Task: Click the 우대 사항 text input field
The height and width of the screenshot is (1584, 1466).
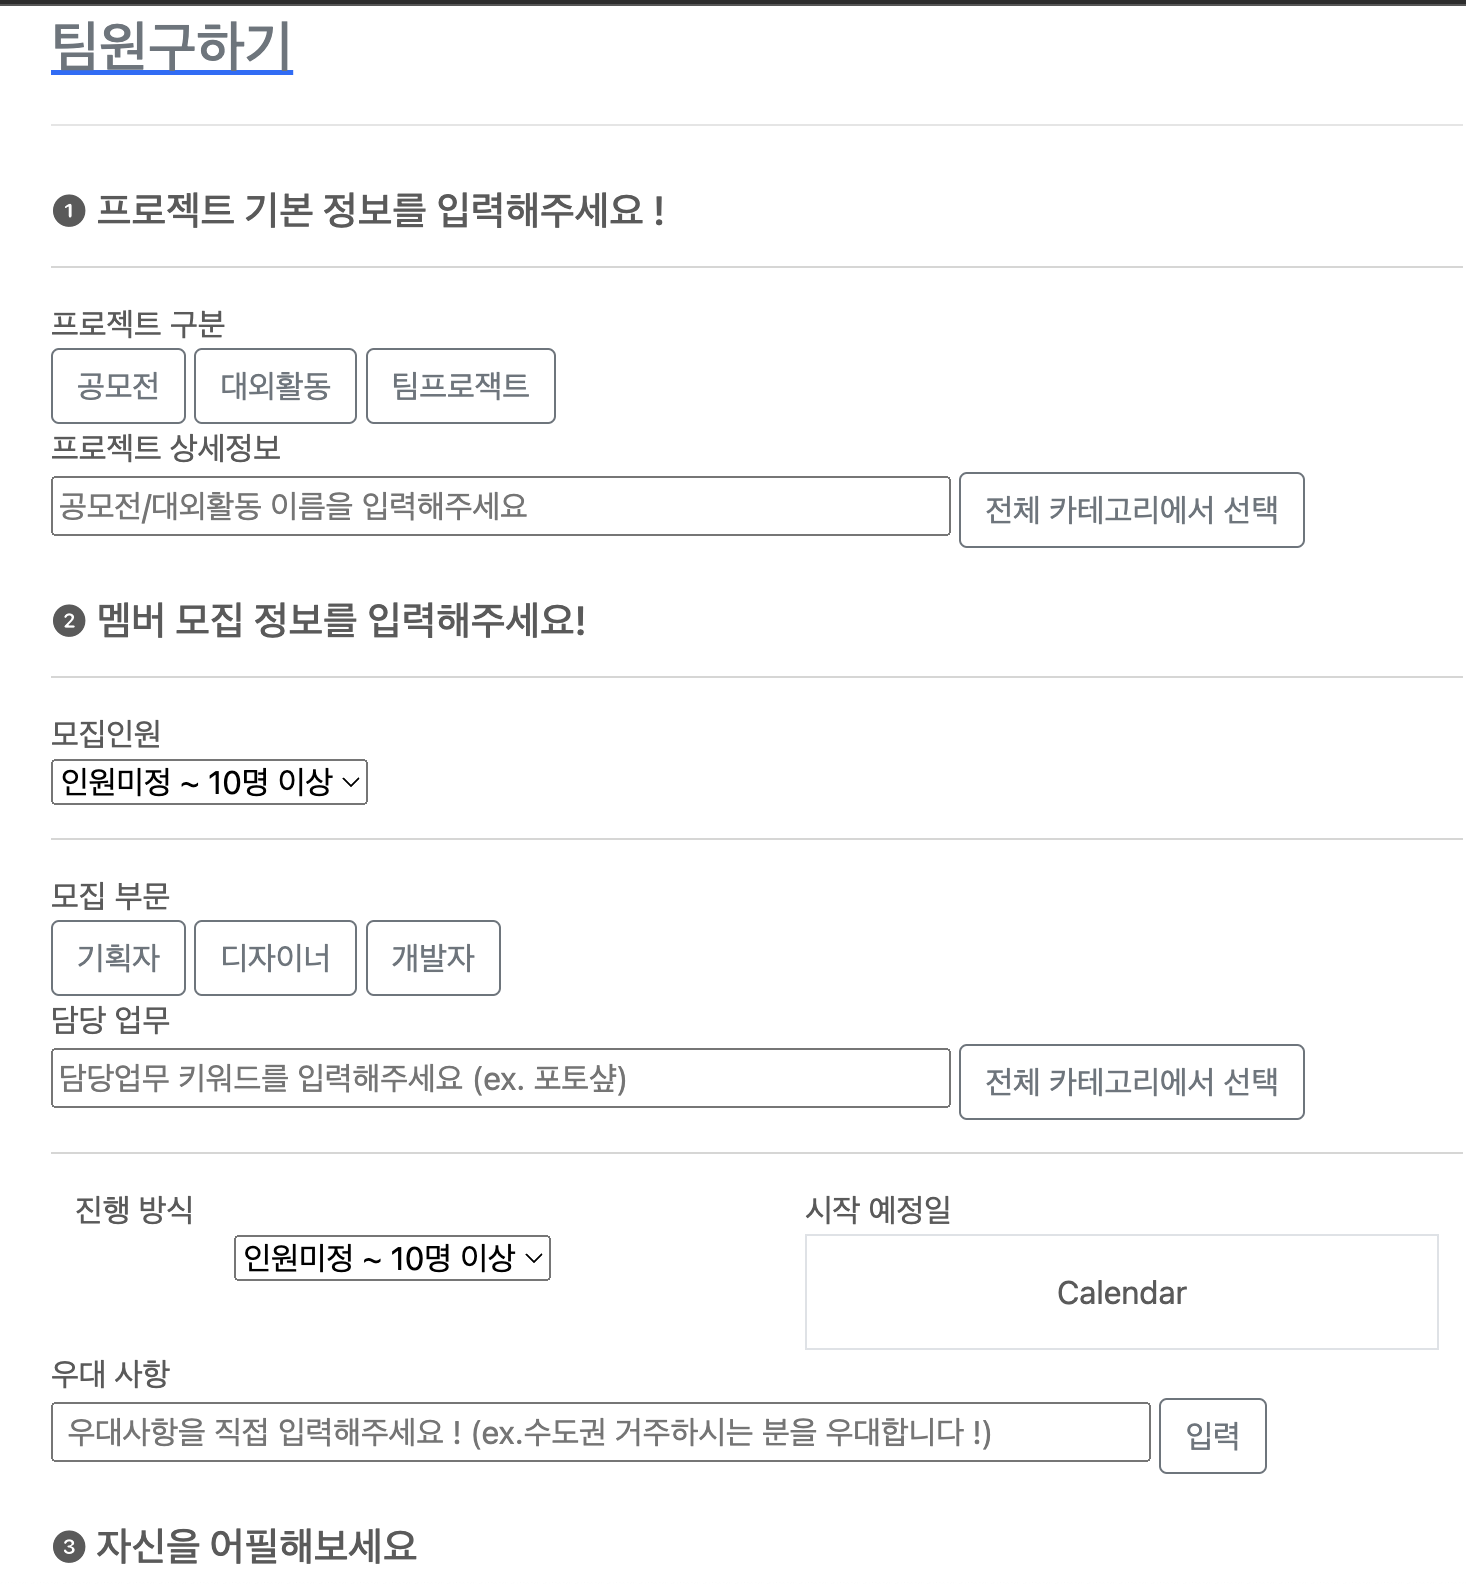Action: click(600, 1432)
